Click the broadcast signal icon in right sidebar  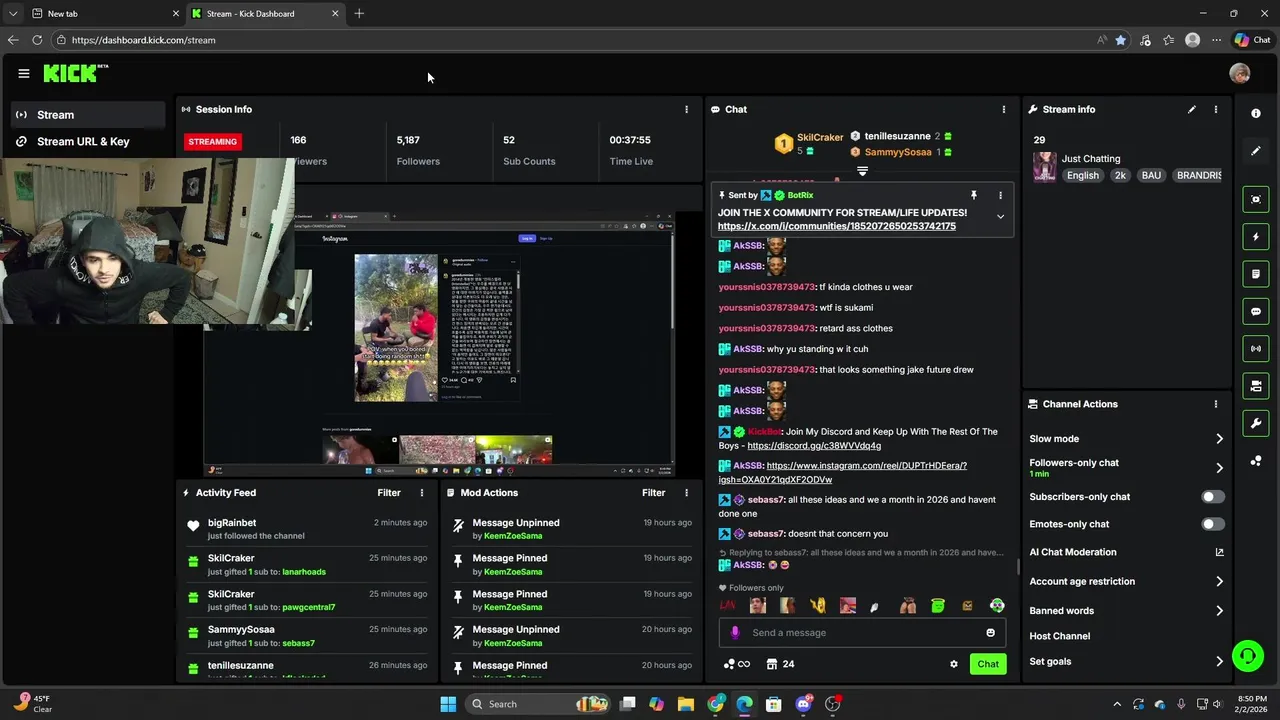click(1256, 349)
